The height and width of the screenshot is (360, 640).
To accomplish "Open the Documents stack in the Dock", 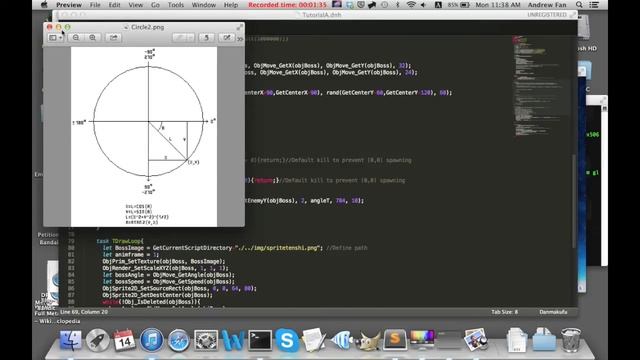I will (x=517, y=340).
